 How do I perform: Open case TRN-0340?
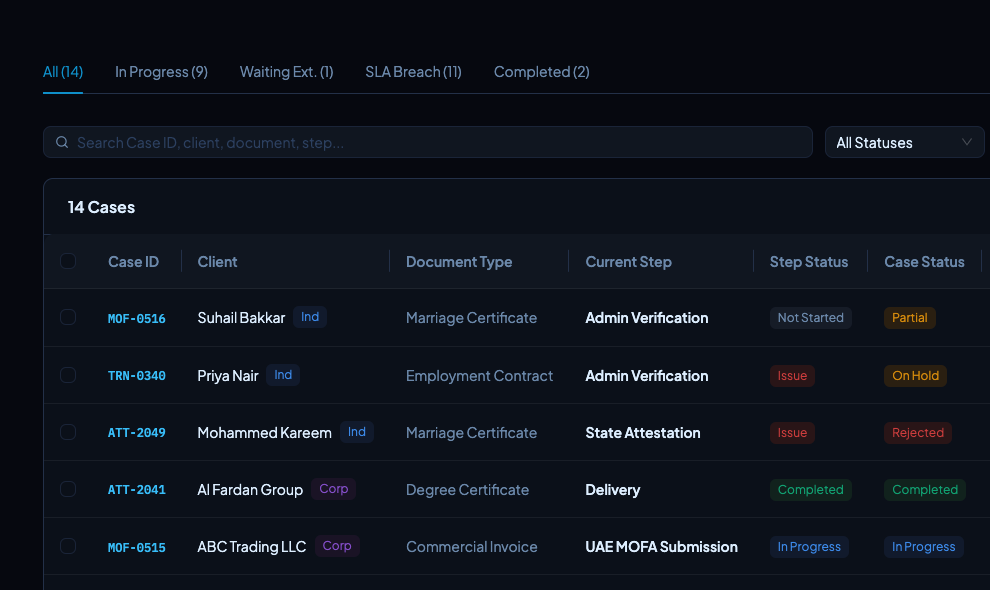[136, 376]
